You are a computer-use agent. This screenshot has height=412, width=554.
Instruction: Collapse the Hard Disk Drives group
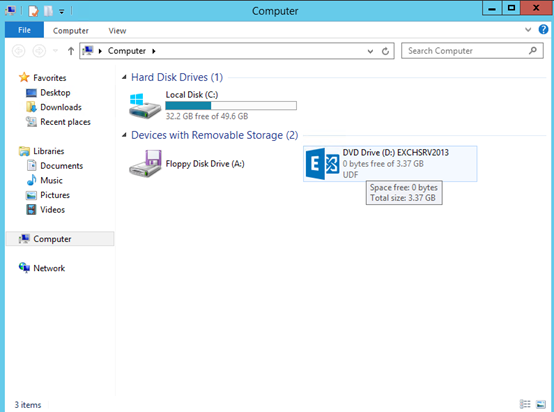(124, 77)
